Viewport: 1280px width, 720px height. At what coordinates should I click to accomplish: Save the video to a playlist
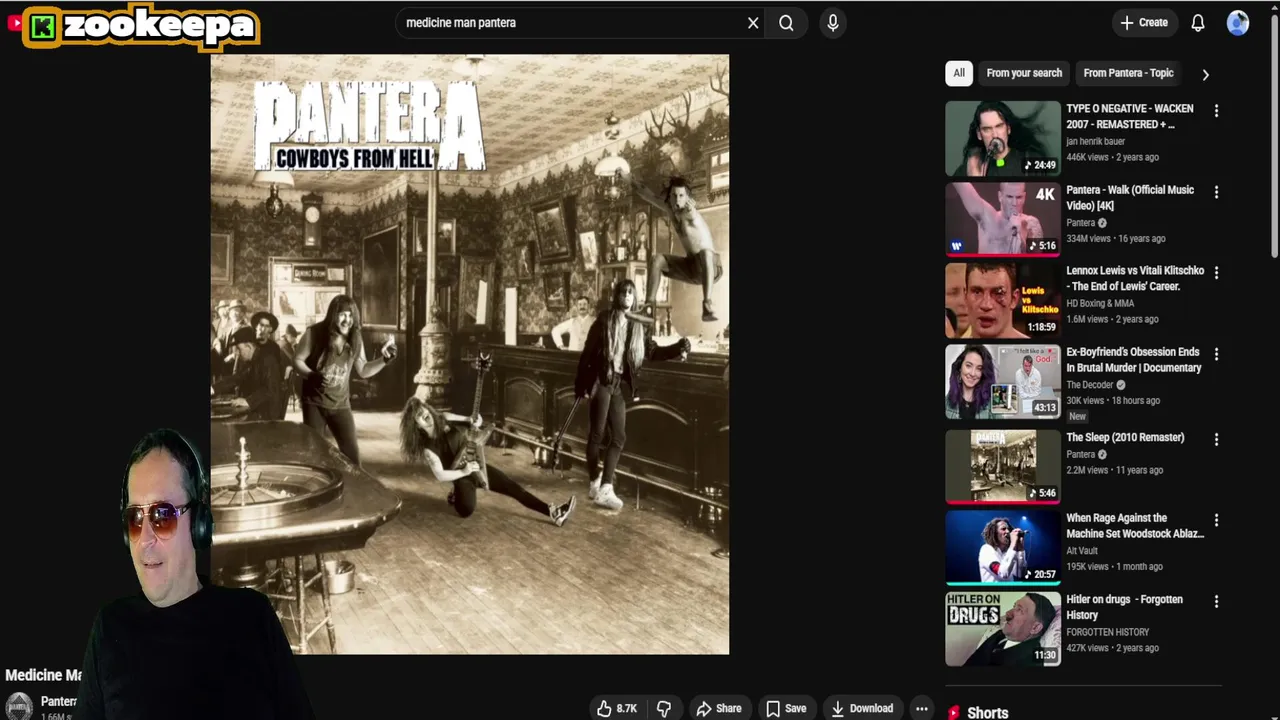(x=786, y=708)
